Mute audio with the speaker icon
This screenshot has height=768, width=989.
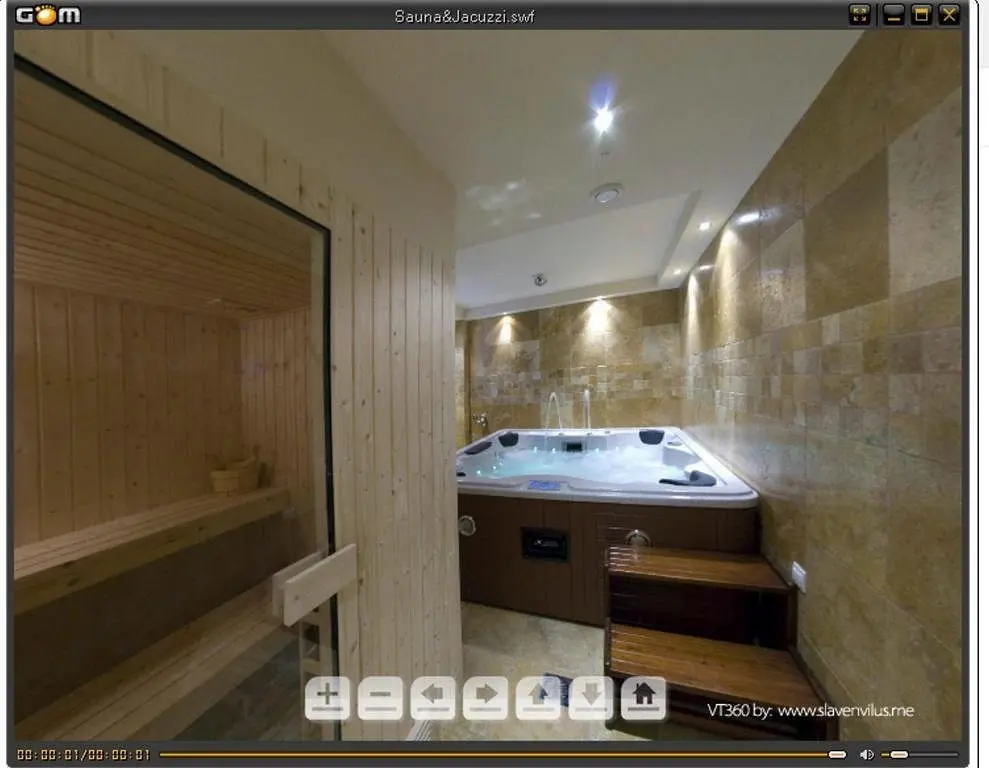[x=867, y=754]
